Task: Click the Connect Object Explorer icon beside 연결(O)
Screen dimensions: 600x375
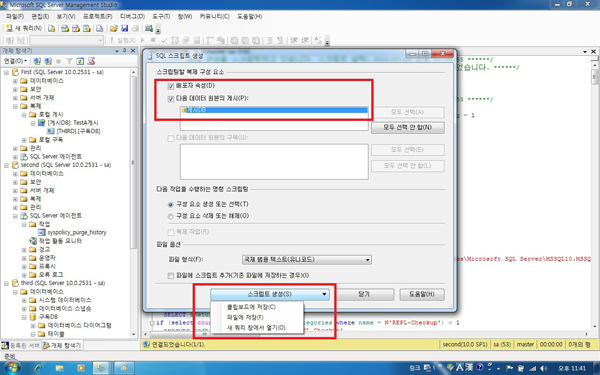Action: (x=37, y=61)
